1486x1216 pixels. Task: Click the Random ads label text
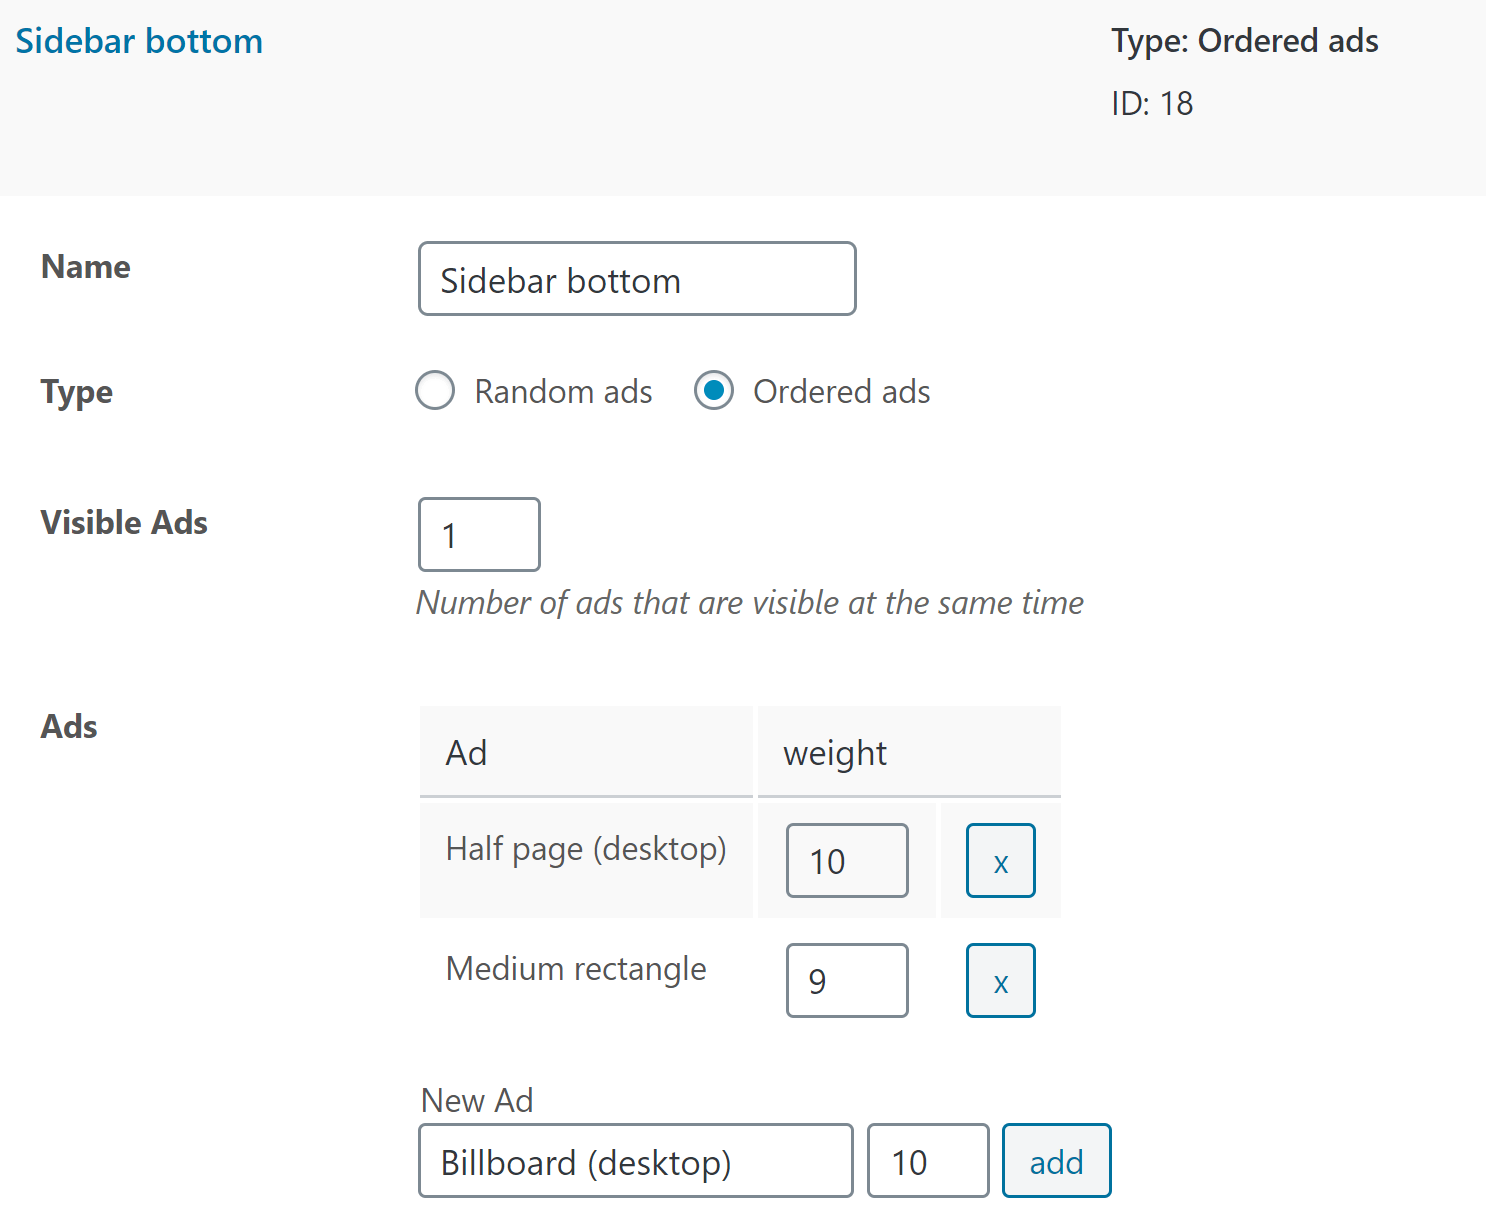(x=563, y=391)
